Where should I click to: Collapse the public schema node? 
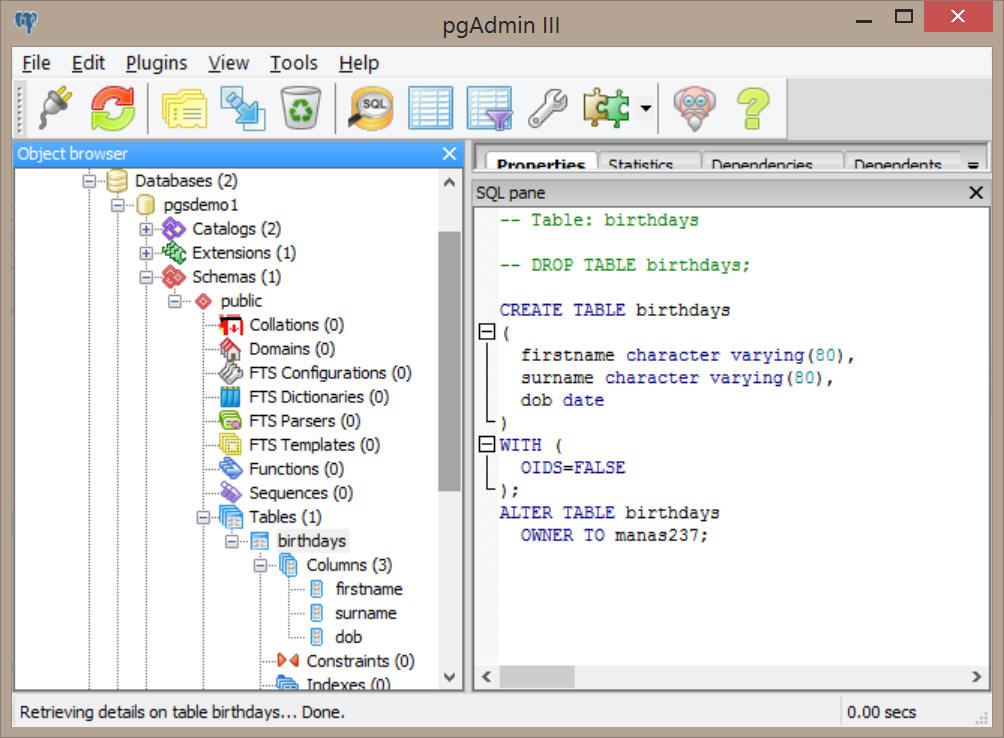[175, 301]
